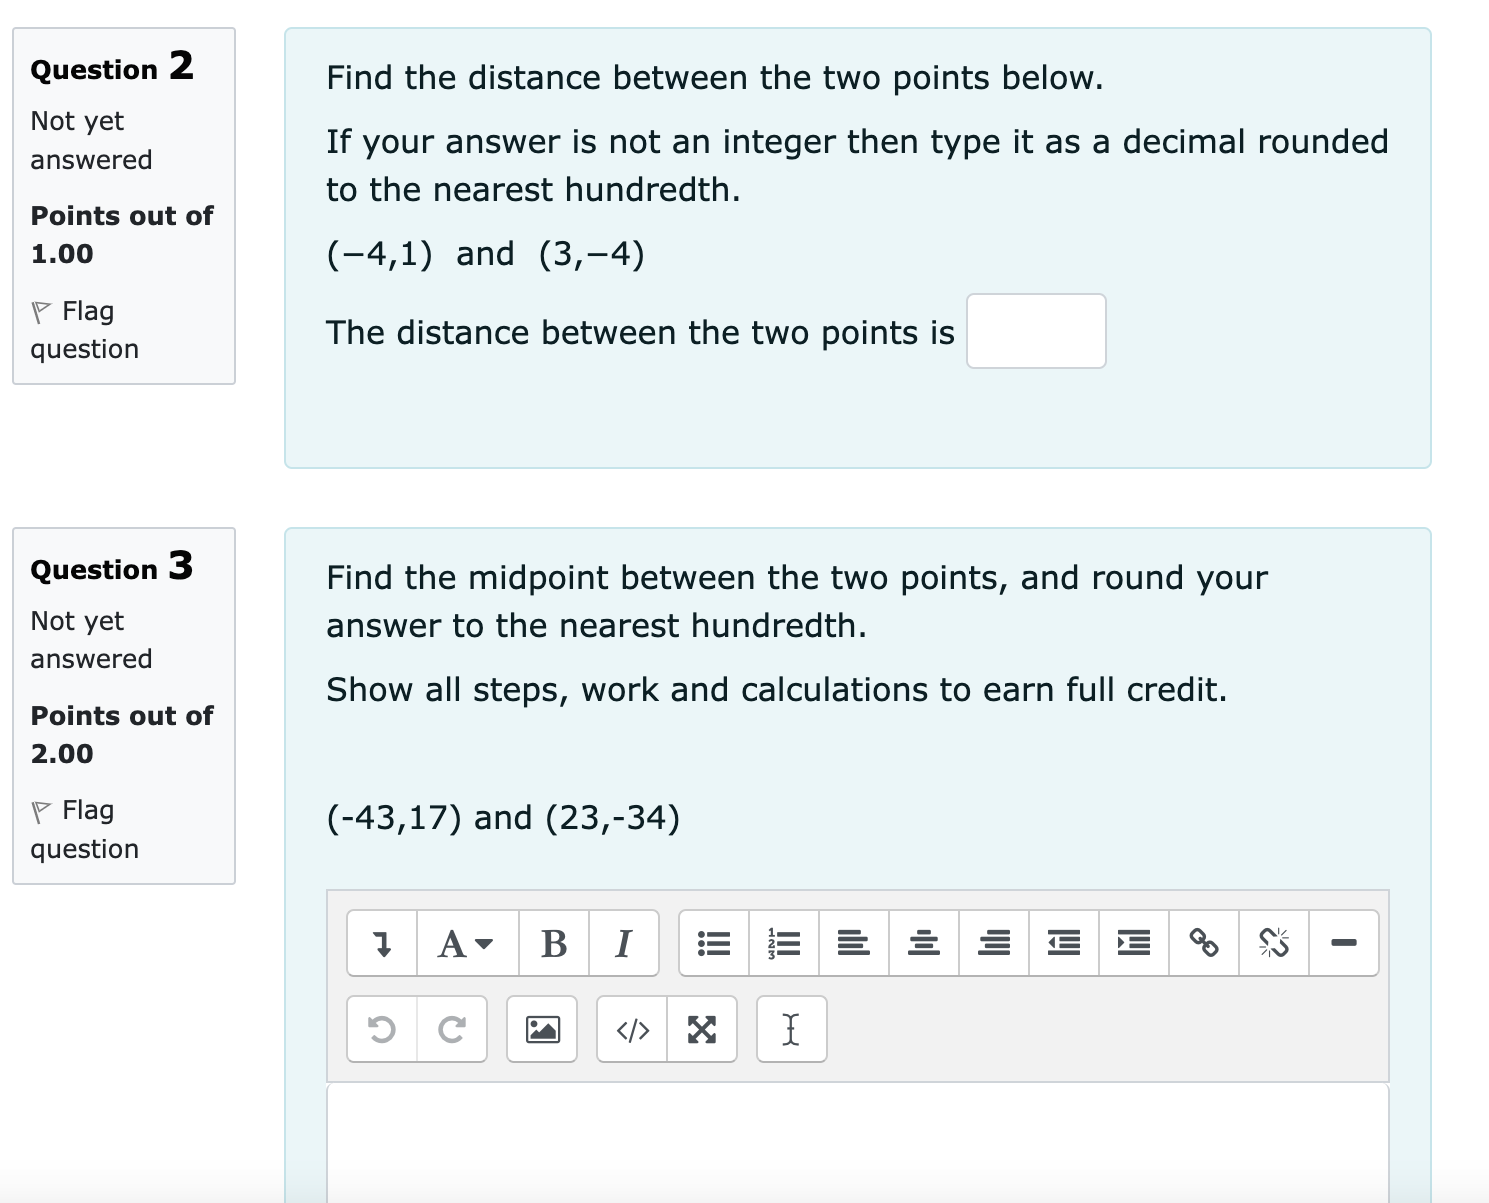Viewport: 1489px width, 1203px height.
Task: Open the font style dropdown
Action: 460,942
